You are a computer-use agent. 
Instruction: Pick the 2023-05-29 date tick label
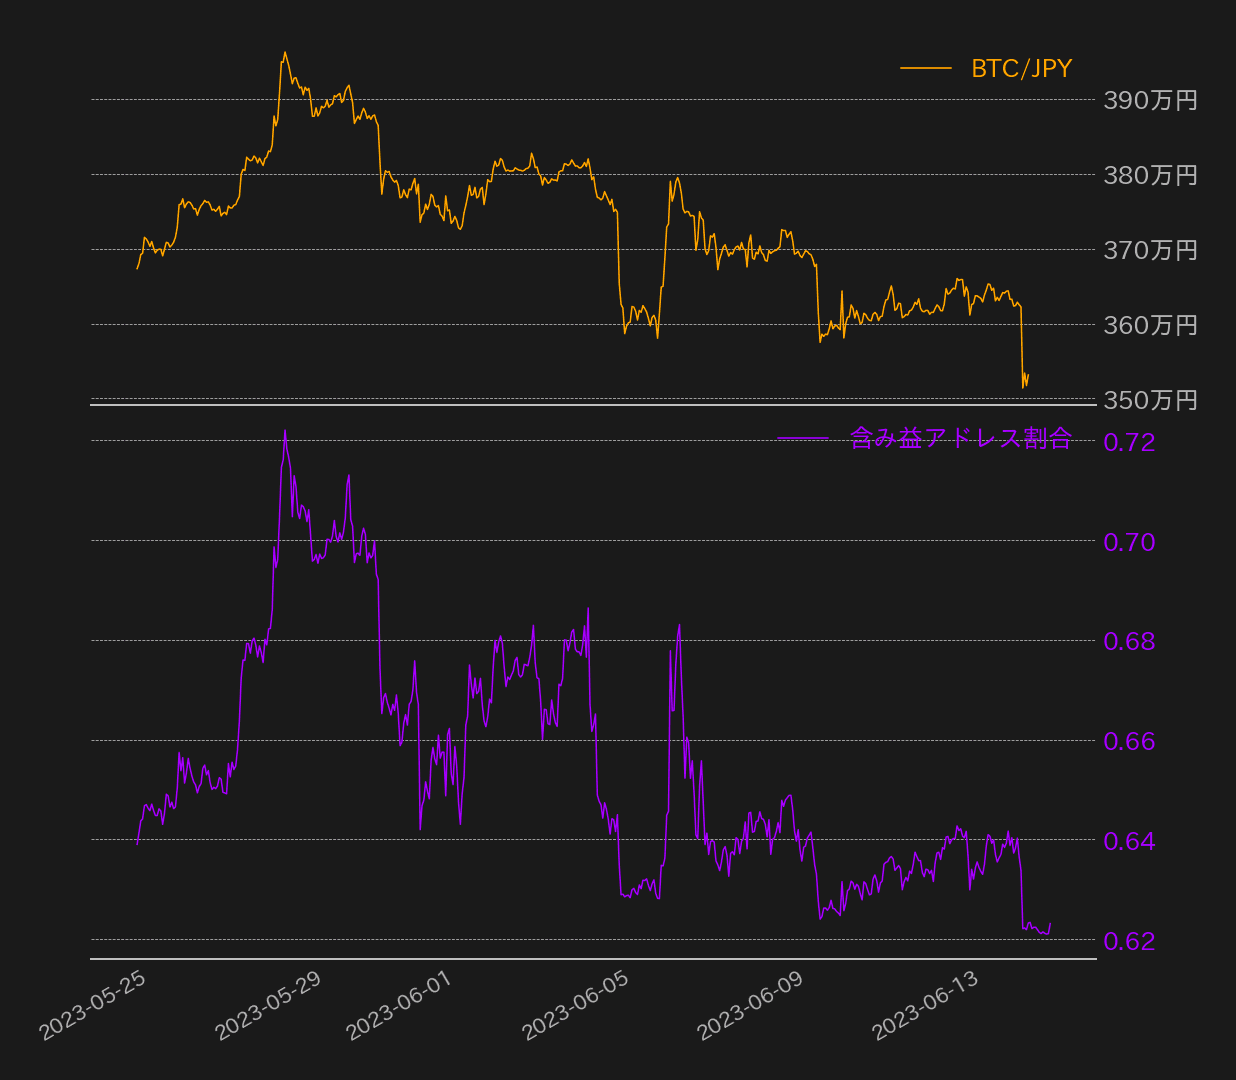(x=268, y=1005)
